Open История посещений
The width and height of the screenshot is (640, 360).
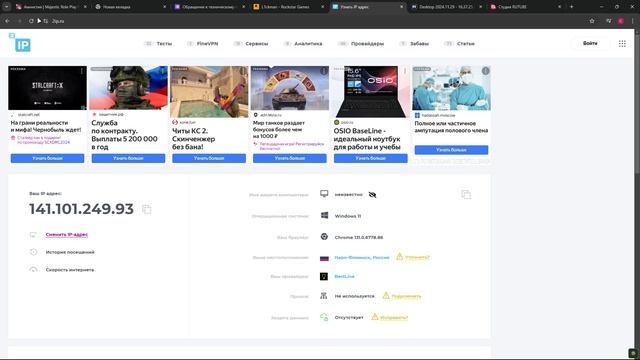tap(70, 252)
